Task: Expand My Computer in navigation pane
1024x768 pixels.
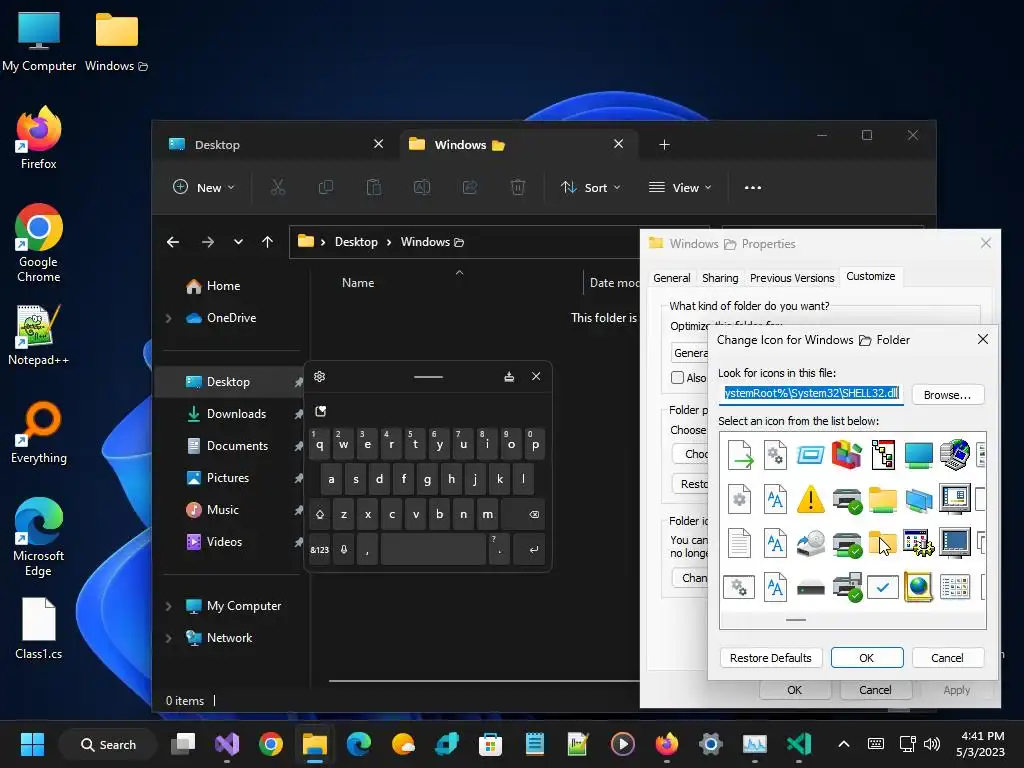Action: pos(168,606)
